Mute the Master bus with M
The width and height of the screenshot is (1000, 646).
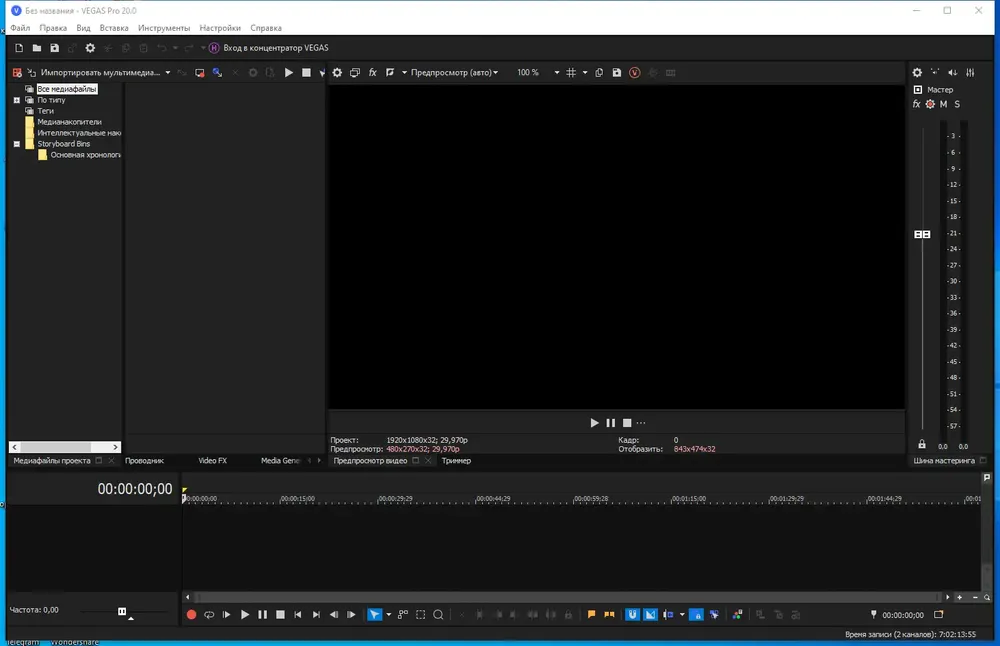[x=943, y=104]
